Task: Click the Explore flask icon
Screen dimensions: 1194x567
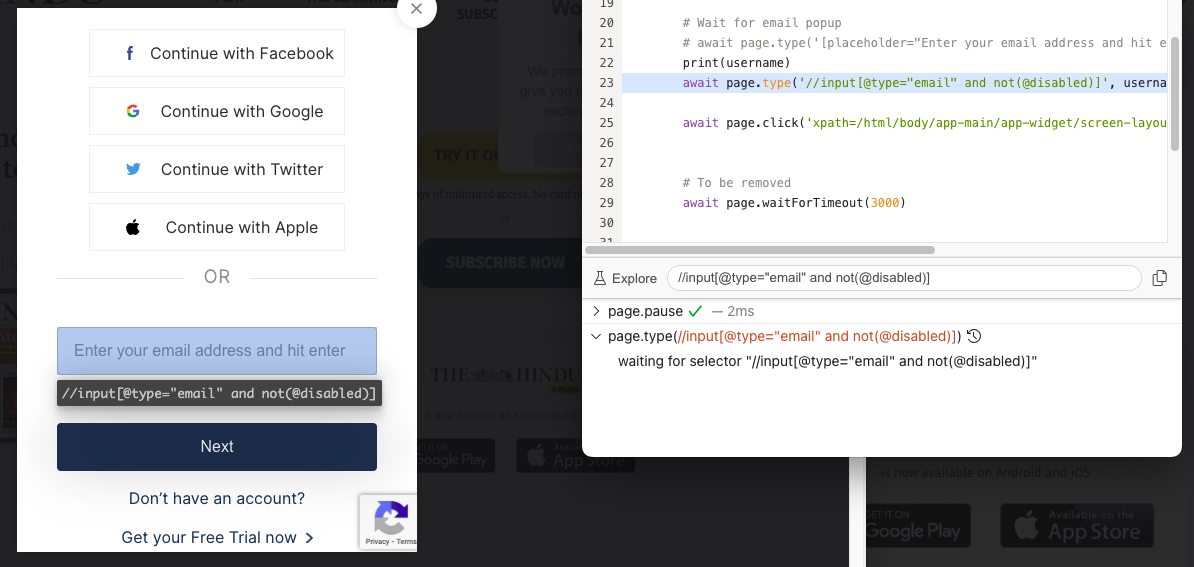Action: 599,278
